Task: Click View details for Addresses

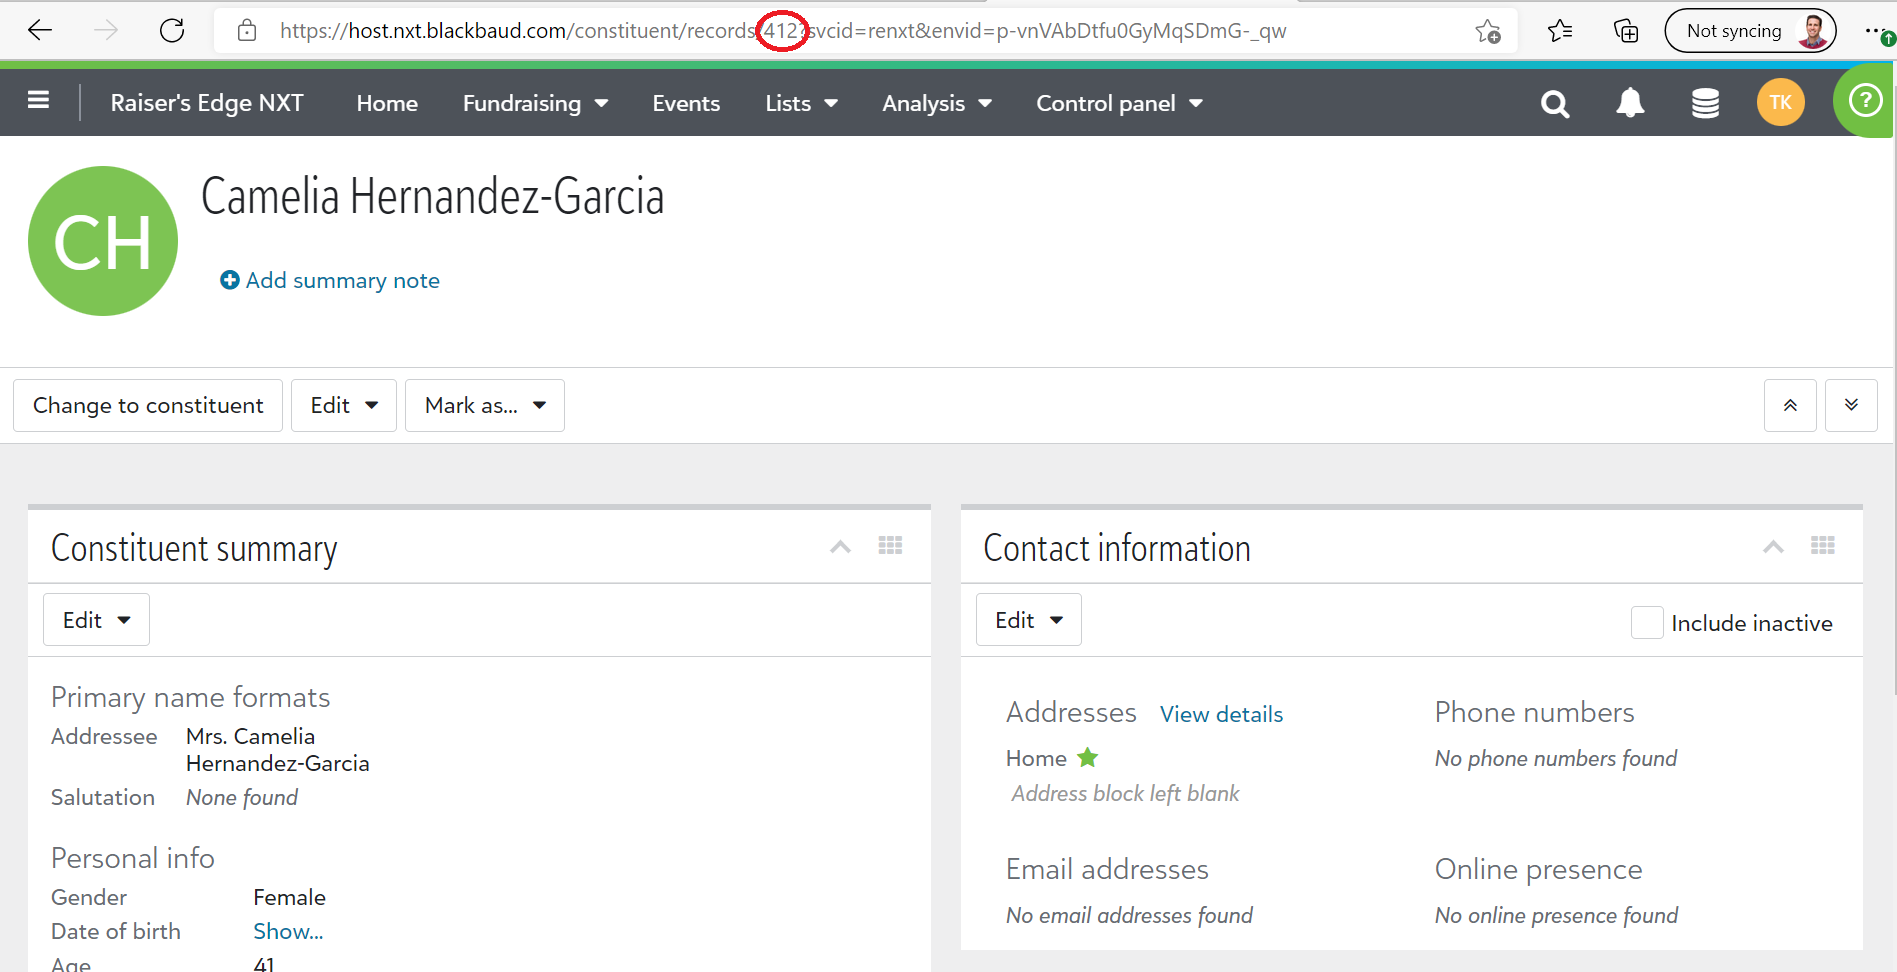Action: pyautogui.click(x=1221, y=714)
